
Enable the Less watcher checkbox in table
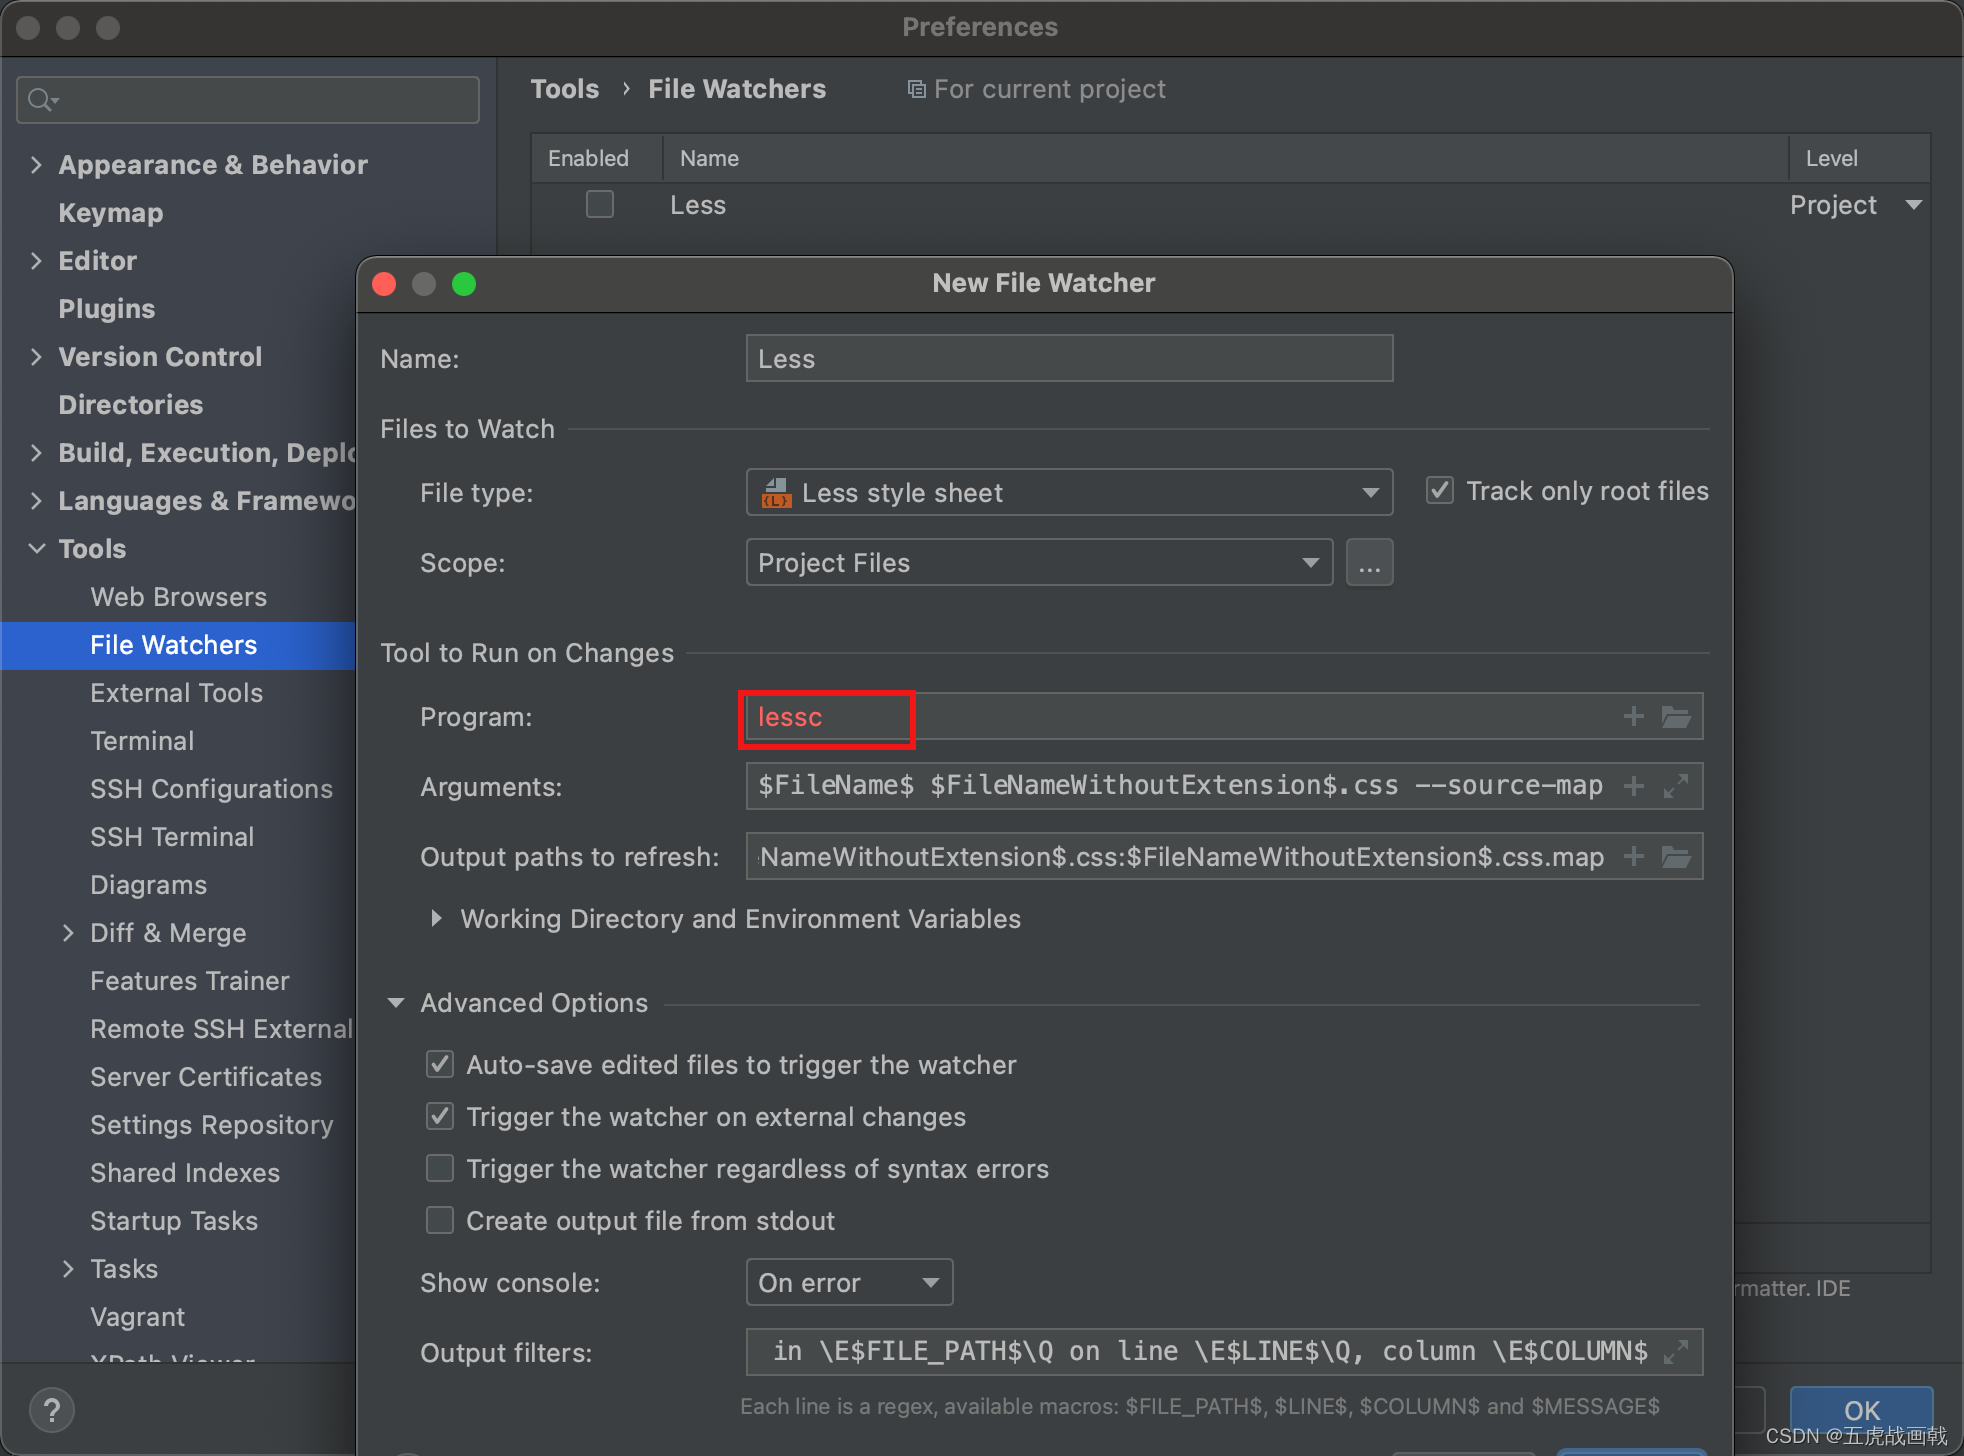click(x=600, y=205)
